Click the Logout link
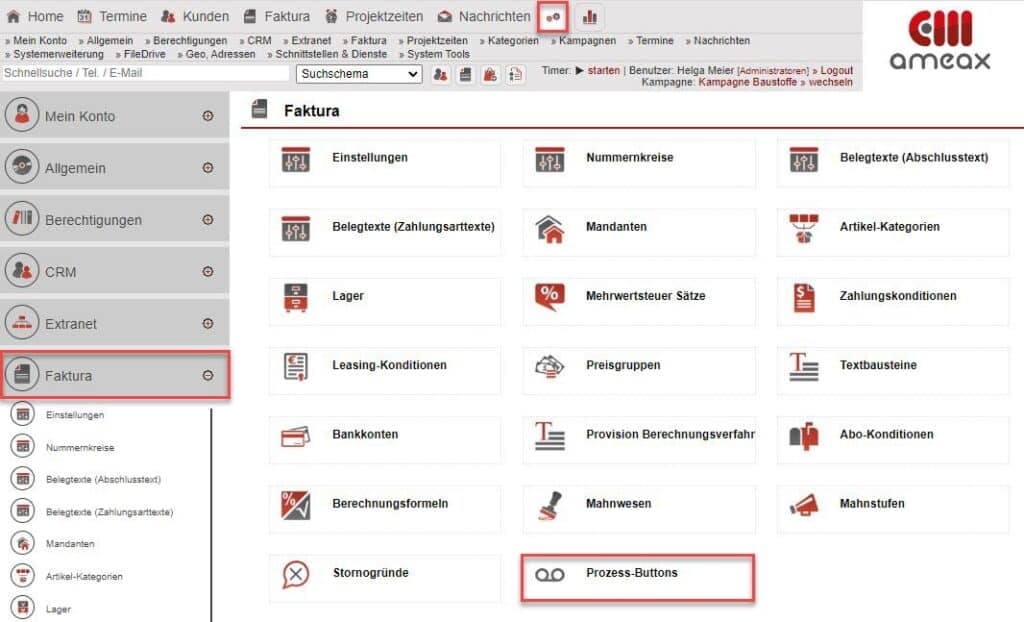Image resolution: width=1024 pixels, height=622 pixels. (x=838, y=70)
